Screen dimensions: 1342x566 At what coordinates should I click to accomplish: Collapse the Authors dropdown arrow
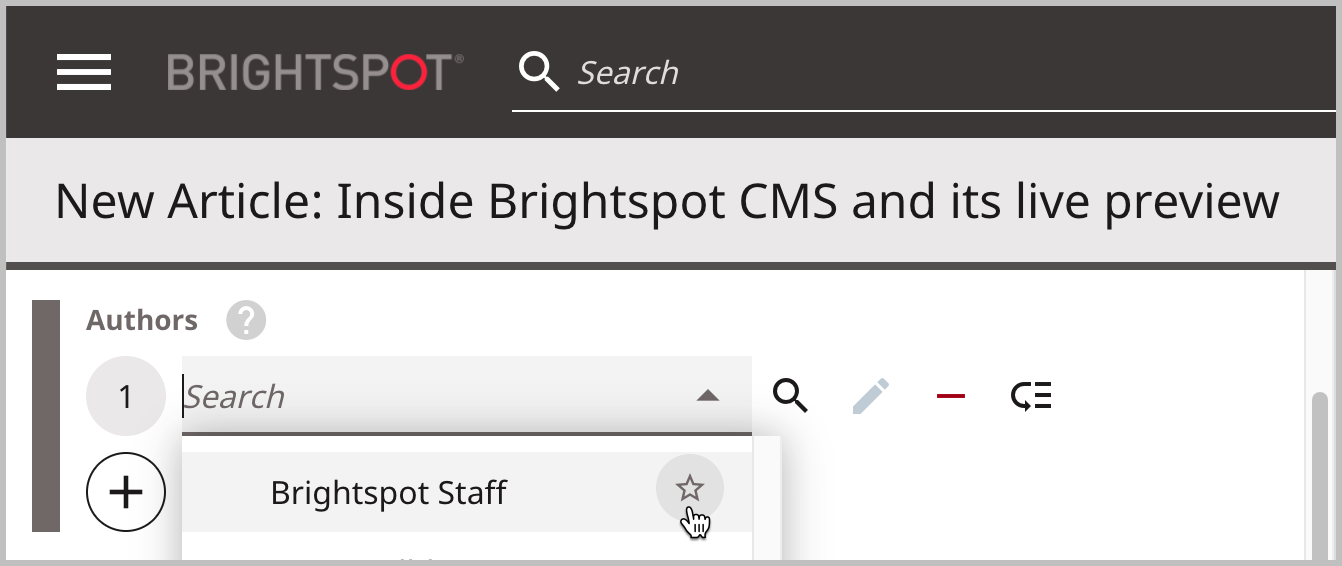coord(708,396)
